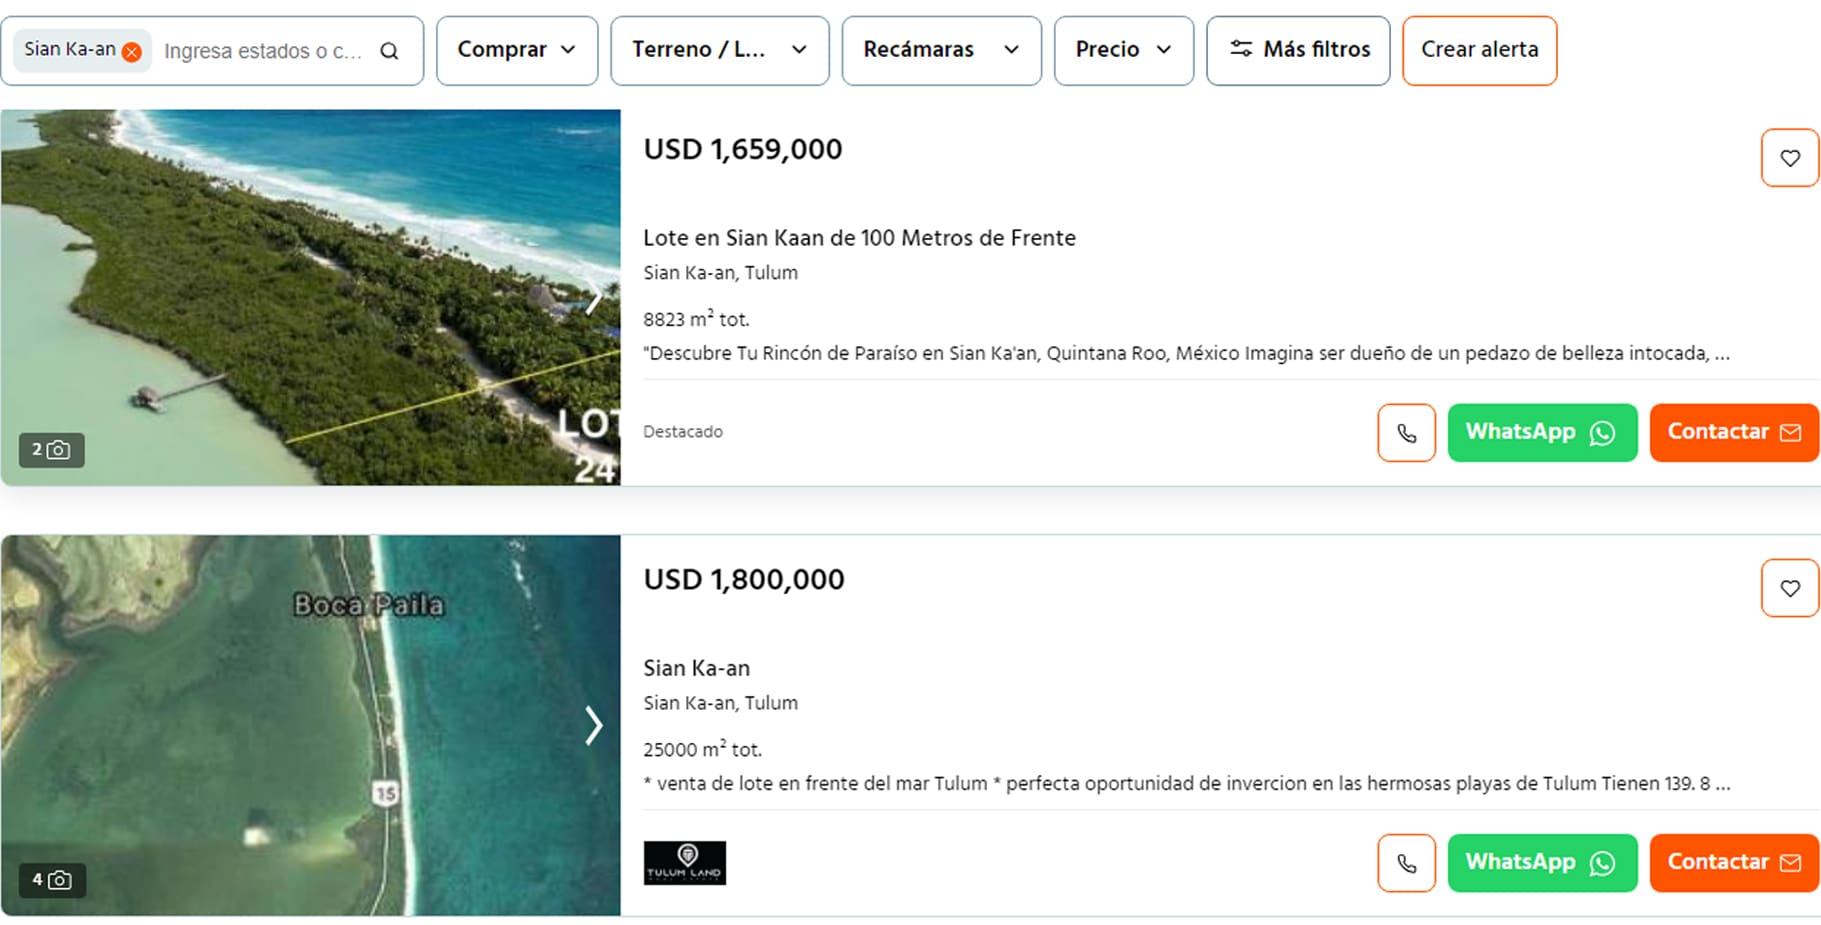This screenshot has height=925, width=1821.
Task: Call the first listing's phone icon
Action: point(1406,433)
